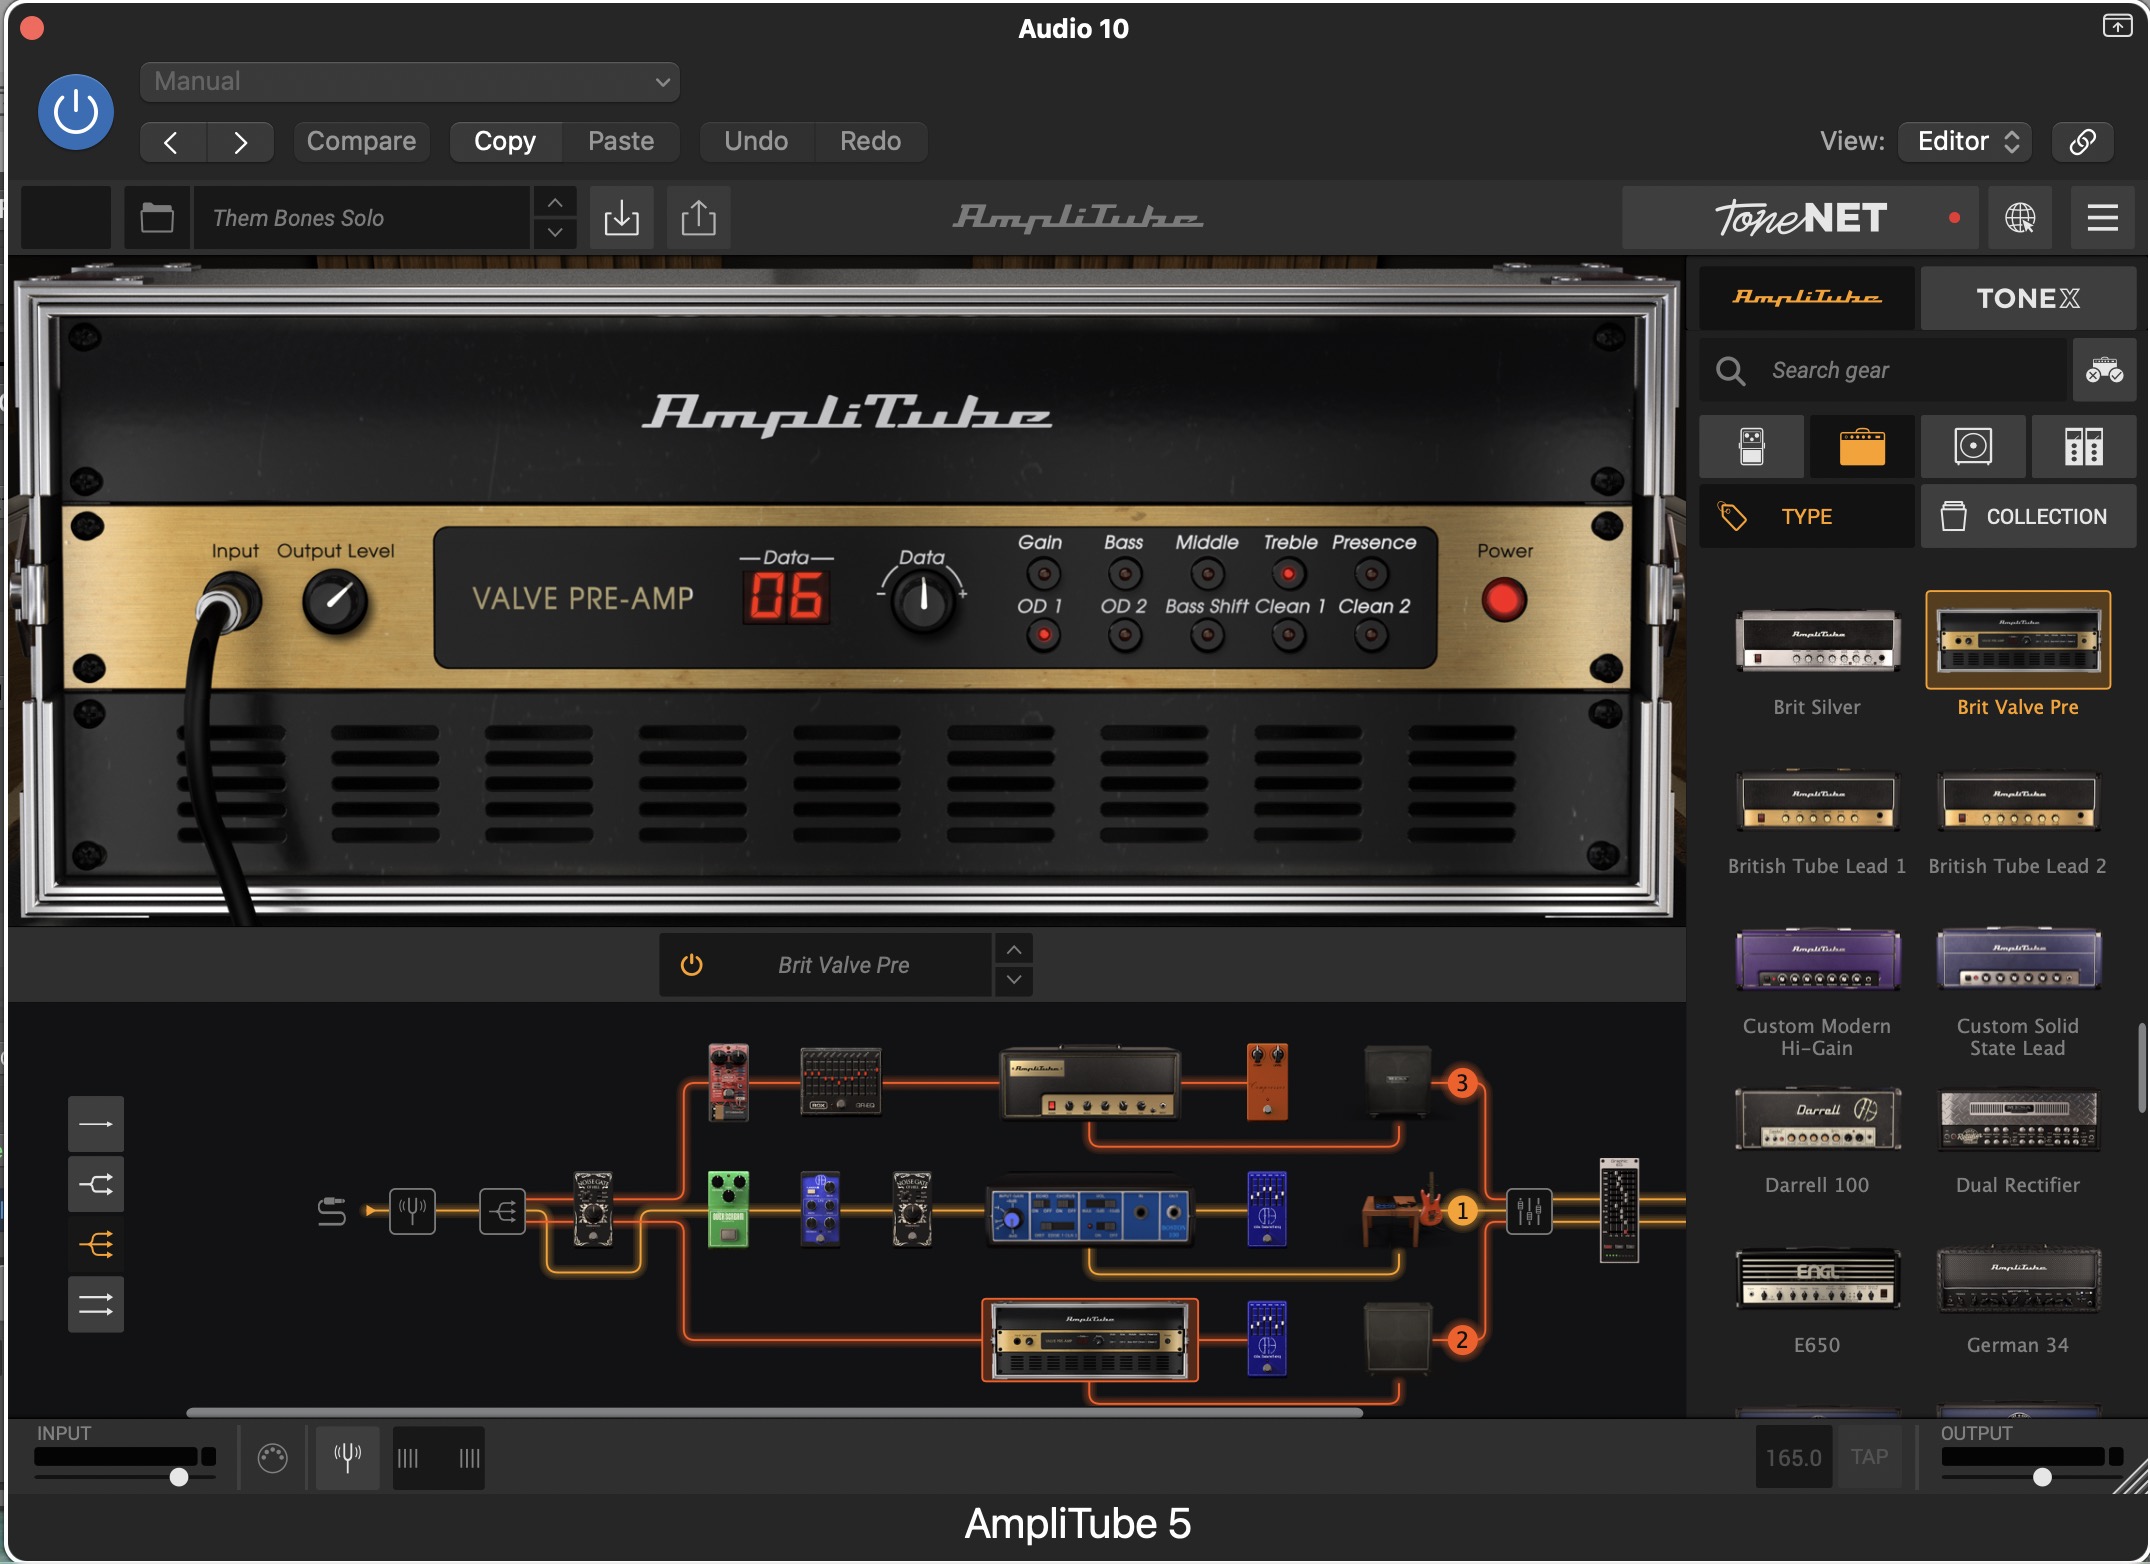Open the View Editor dropdown
2150x1564 pixels.
[x=1967, y=141]
